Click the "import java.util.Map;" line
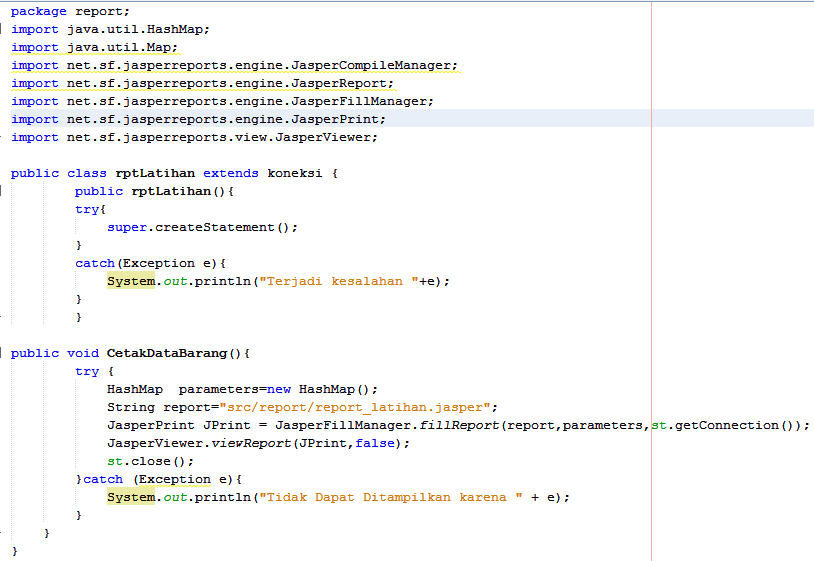Viewport: 814px width, 561px height. (94, 48)
